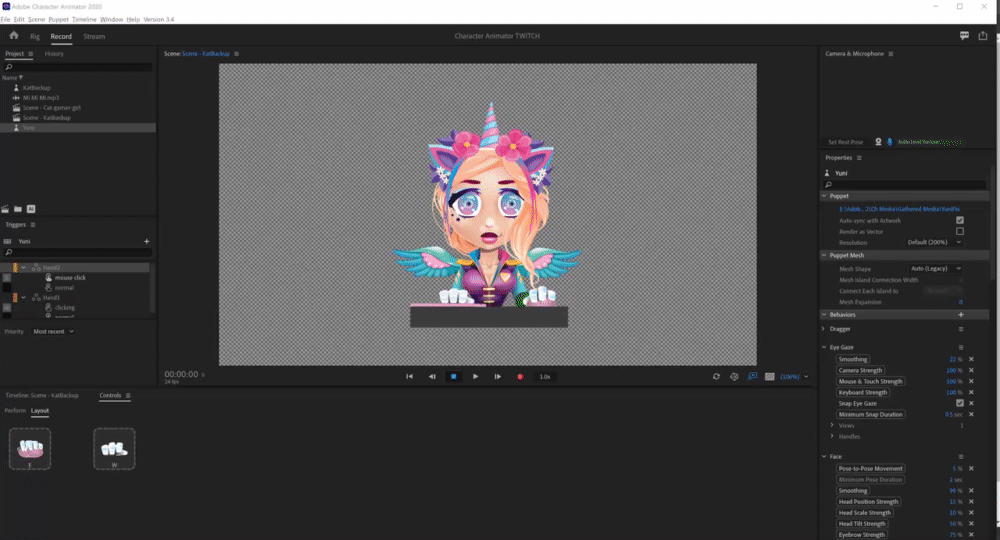Select Scene - Cat-gamer-girl in Project panel

click(x=52, y=108)
